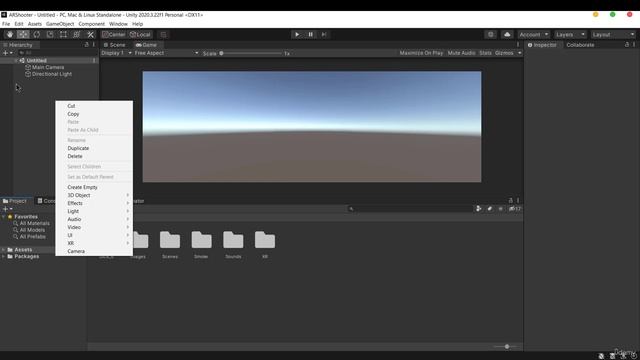Select Main Camera in Hierarchy

pos(48,67)
